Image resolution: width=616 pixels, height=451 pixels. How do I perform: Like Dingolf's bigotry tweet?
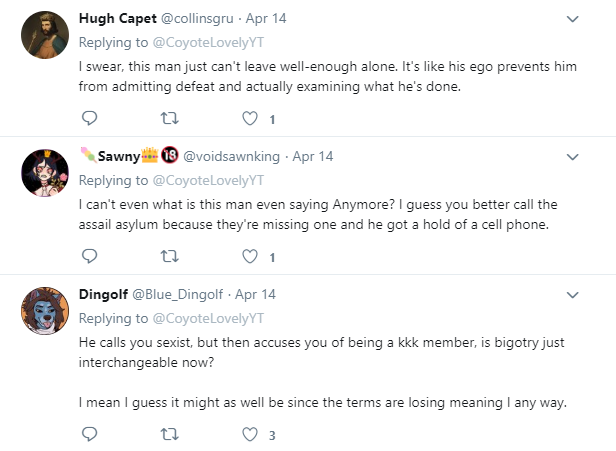250,434
